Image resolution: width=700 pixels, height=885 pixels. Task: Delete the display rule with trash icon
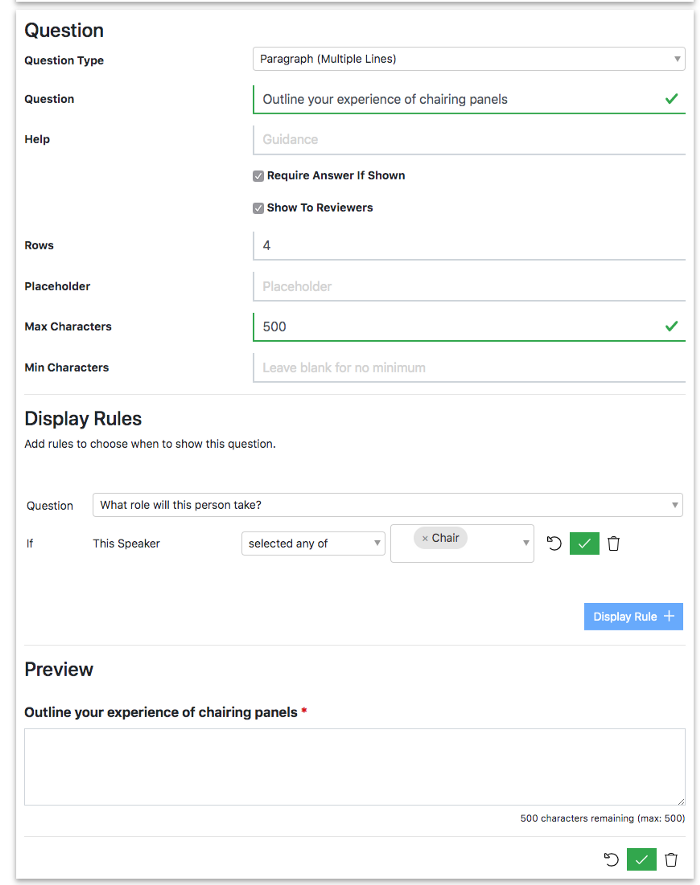[614, 544]
